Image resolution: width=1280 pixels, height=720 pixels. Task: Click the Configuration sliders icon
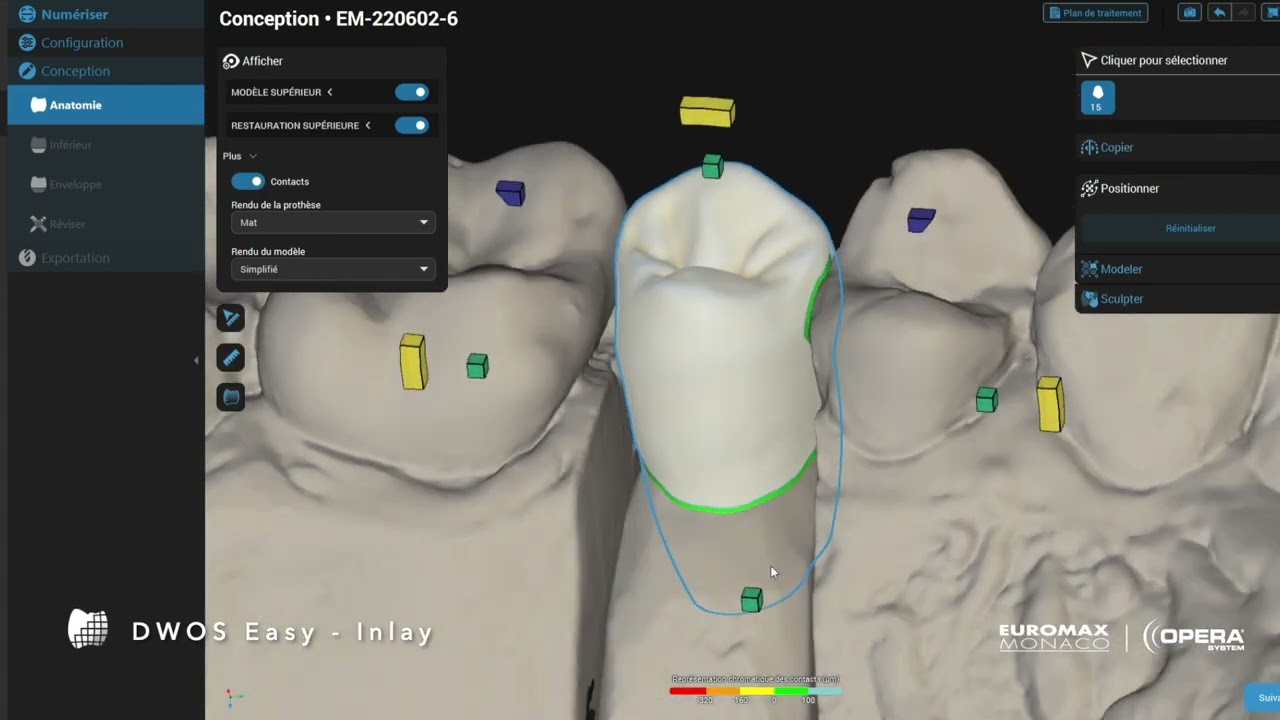27,43
